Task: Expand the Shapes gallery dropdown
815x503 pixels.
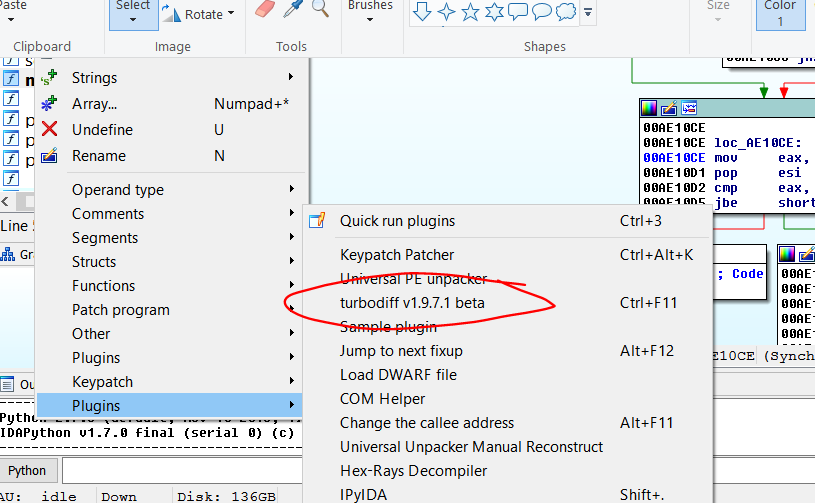Action: point(588,13)
